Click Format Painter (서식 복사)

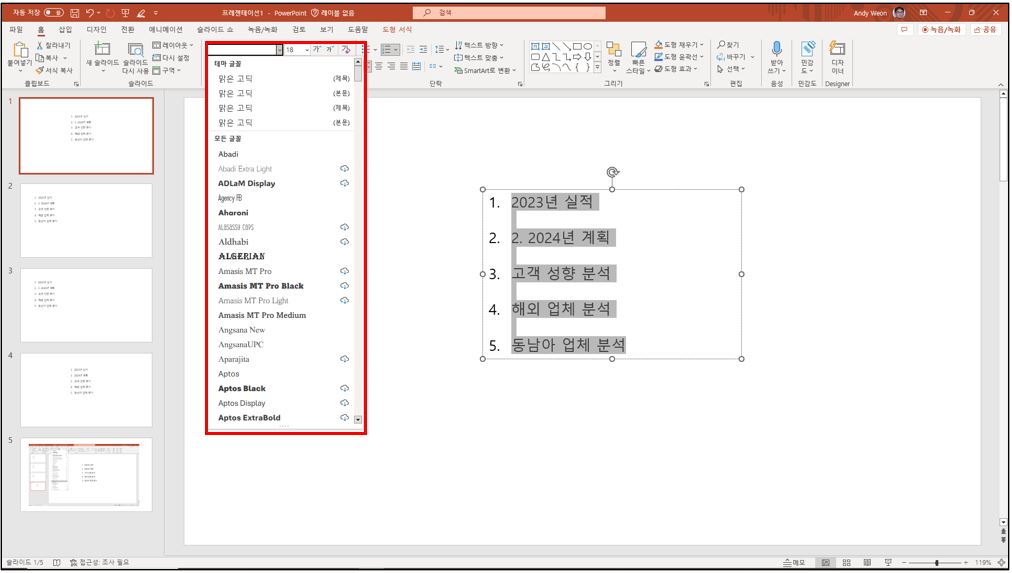(54, 70)
